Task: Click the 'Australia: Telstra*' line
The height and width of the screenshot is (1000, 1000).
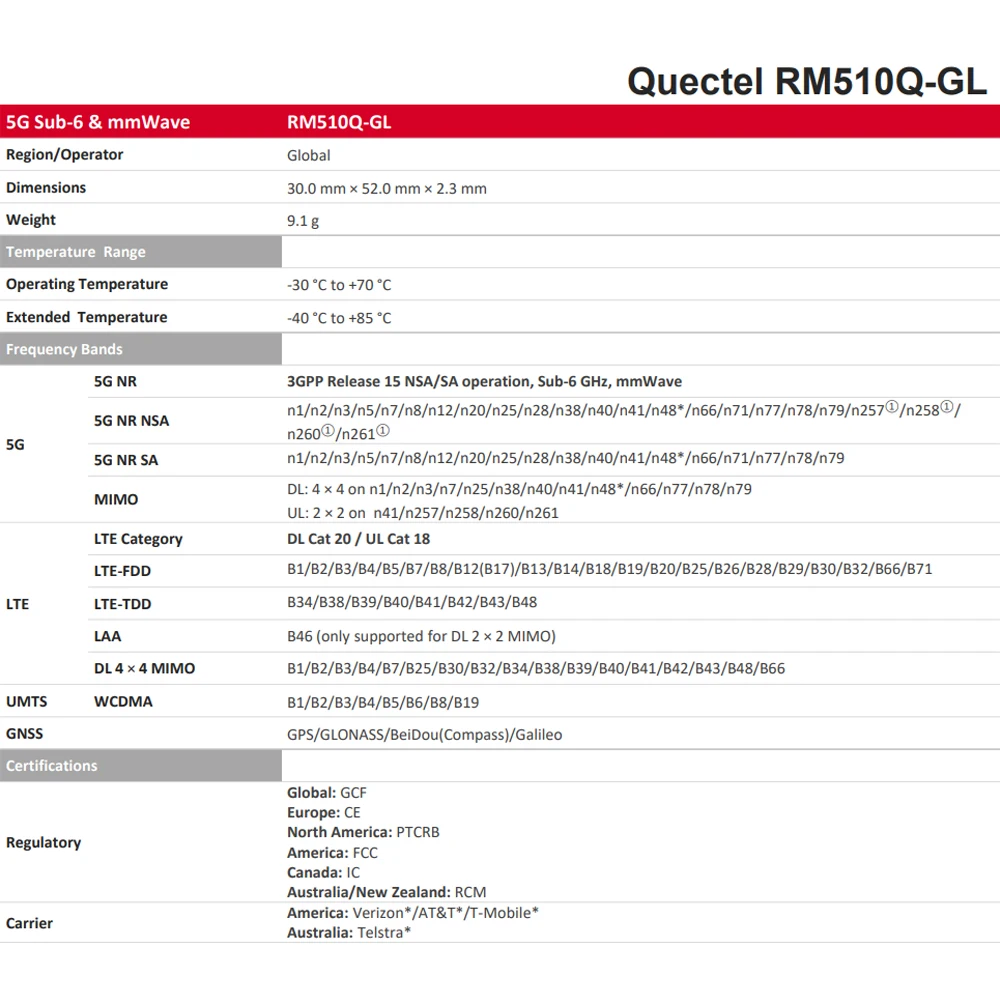Action: [x=349, y=932]
